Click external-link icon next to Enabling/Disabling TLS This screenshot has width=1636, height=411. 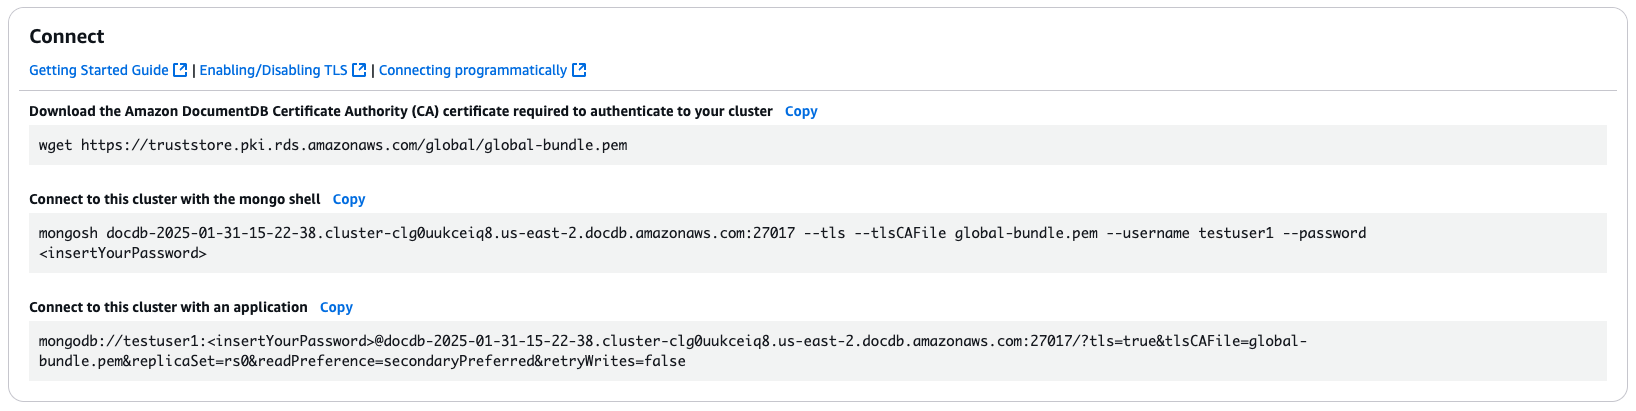[359, 70]
